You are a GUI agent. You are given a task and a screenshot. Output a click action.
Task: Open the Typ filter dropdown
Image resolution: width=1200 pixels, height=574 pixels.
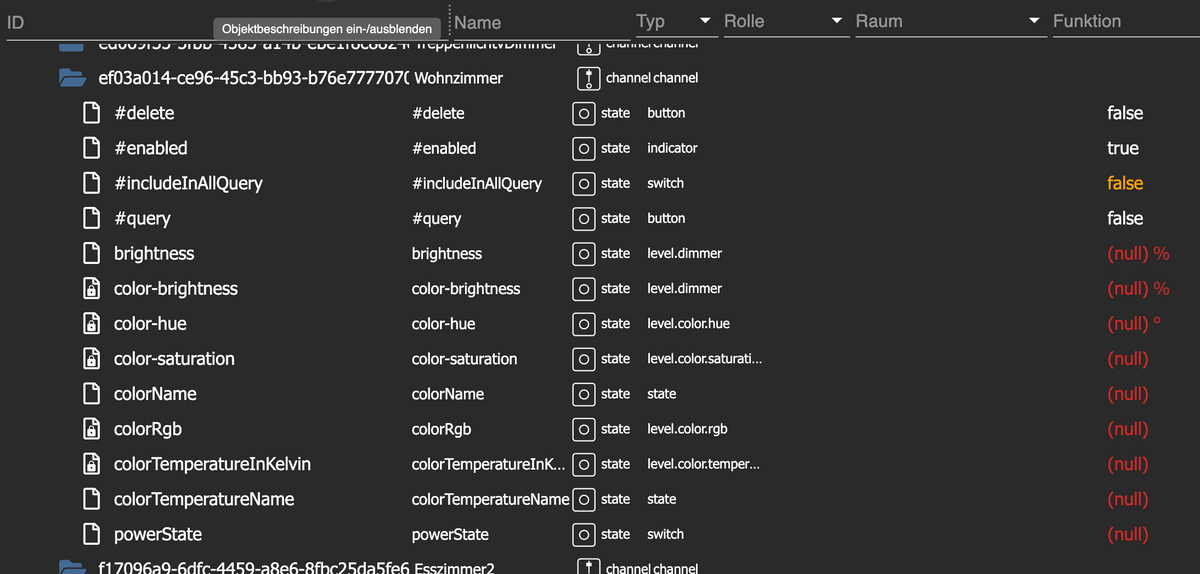click(x=705, y=21)
